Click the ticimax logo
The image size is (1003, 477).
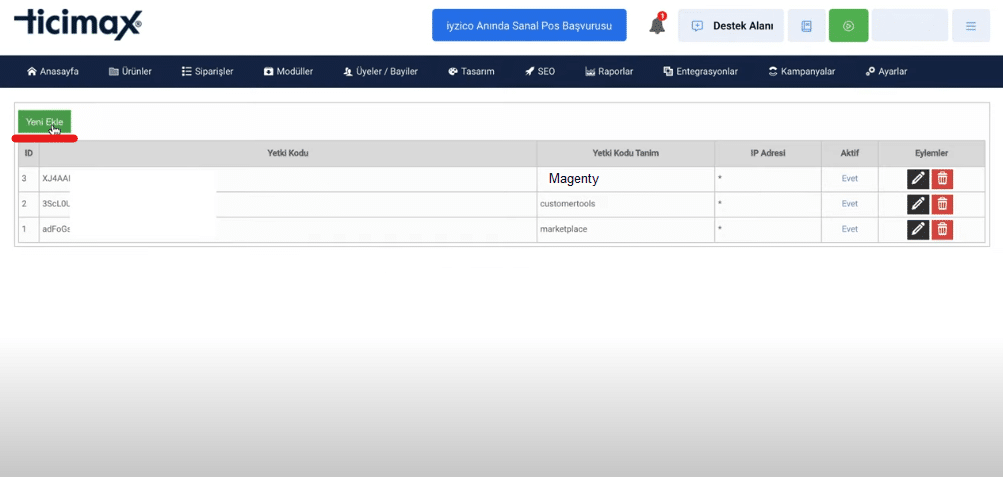[x=78, y=24]
